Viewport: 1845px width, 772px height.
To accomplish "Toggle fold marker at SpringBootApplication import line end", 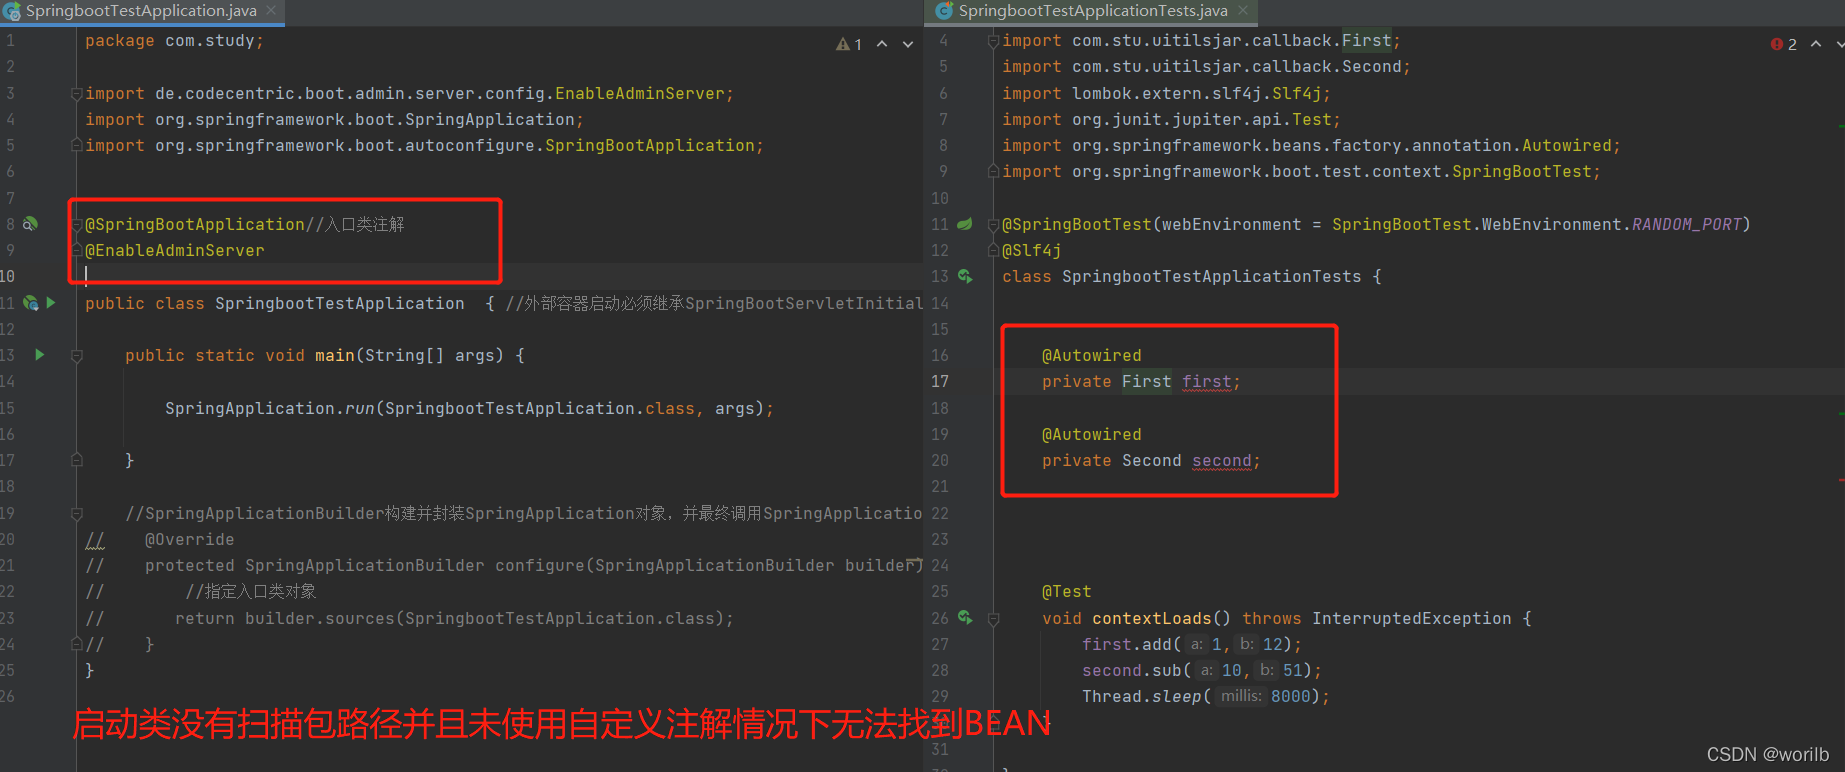I will pos(76,145).
